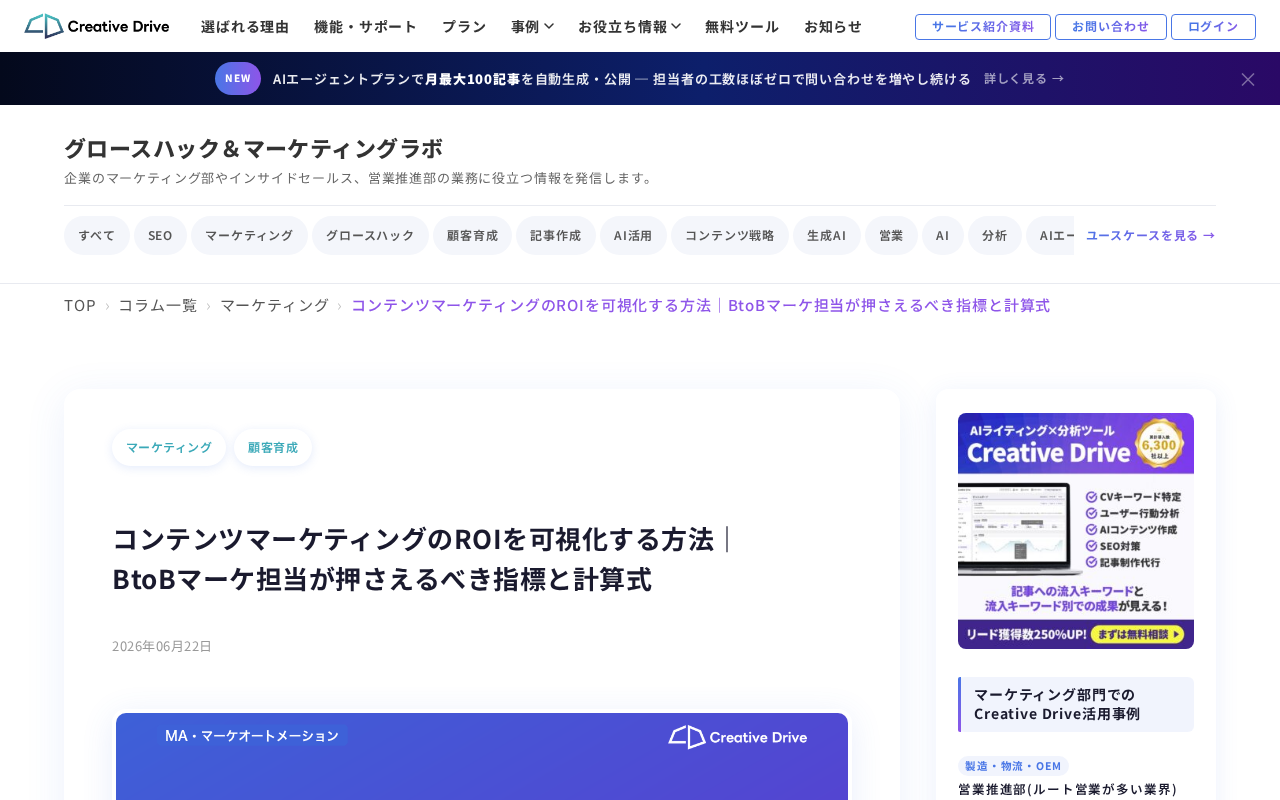Open 営業推進部(ルート営業が多い業界) case link
The image size is (1280, 800).
1068,789
